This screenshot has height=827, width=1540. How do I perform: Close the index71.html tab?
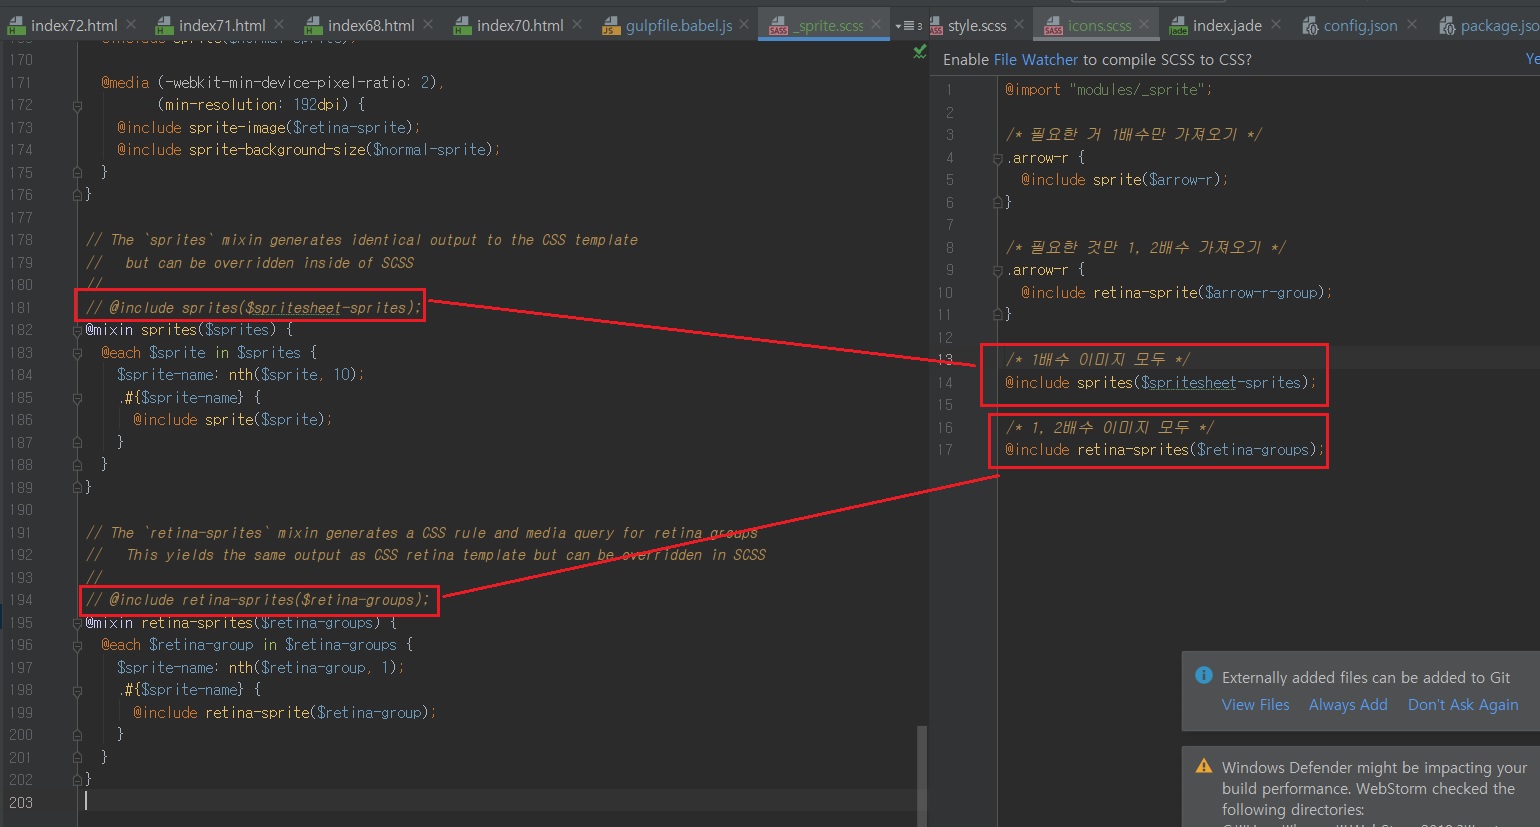click(279, 24)
